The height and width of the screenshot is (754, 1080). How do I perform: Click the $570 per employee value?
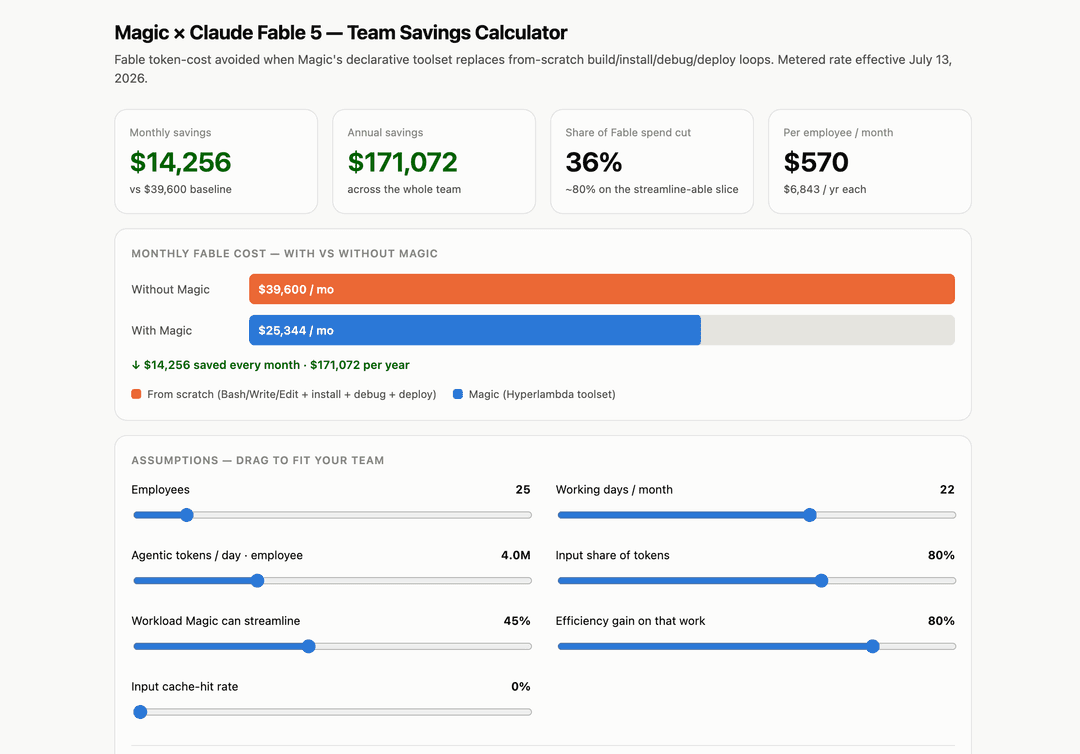coord(816,163)
